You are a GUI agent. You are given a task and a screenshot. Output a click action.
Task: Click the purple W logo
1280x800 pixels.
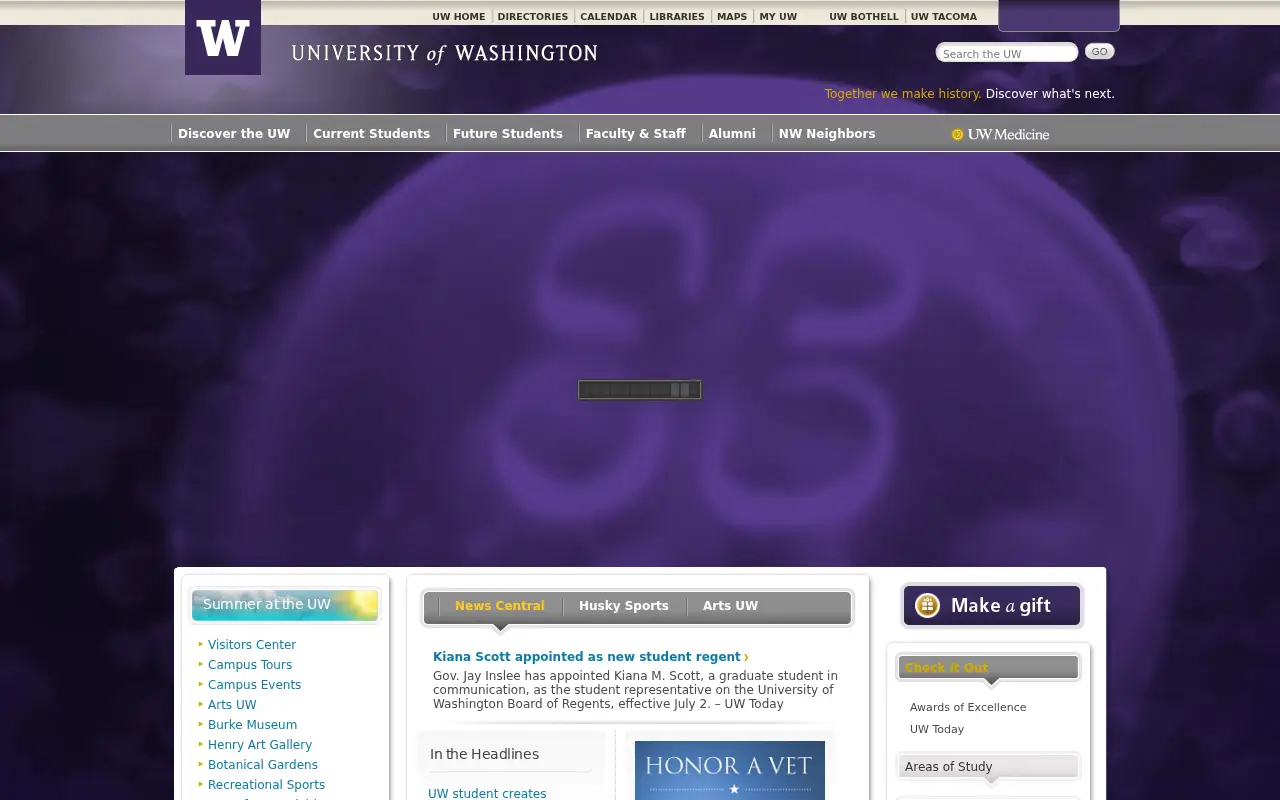(223, 37)
